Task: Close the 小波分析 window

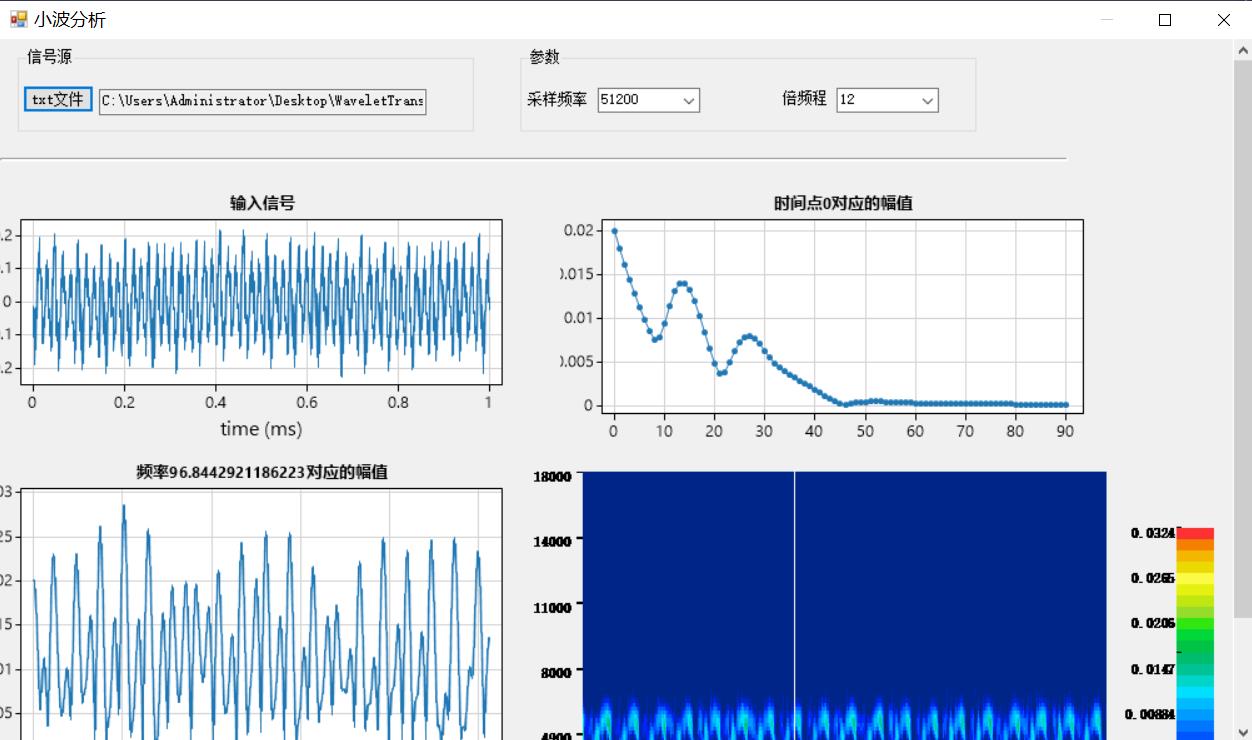Action: pos(1223,20)
